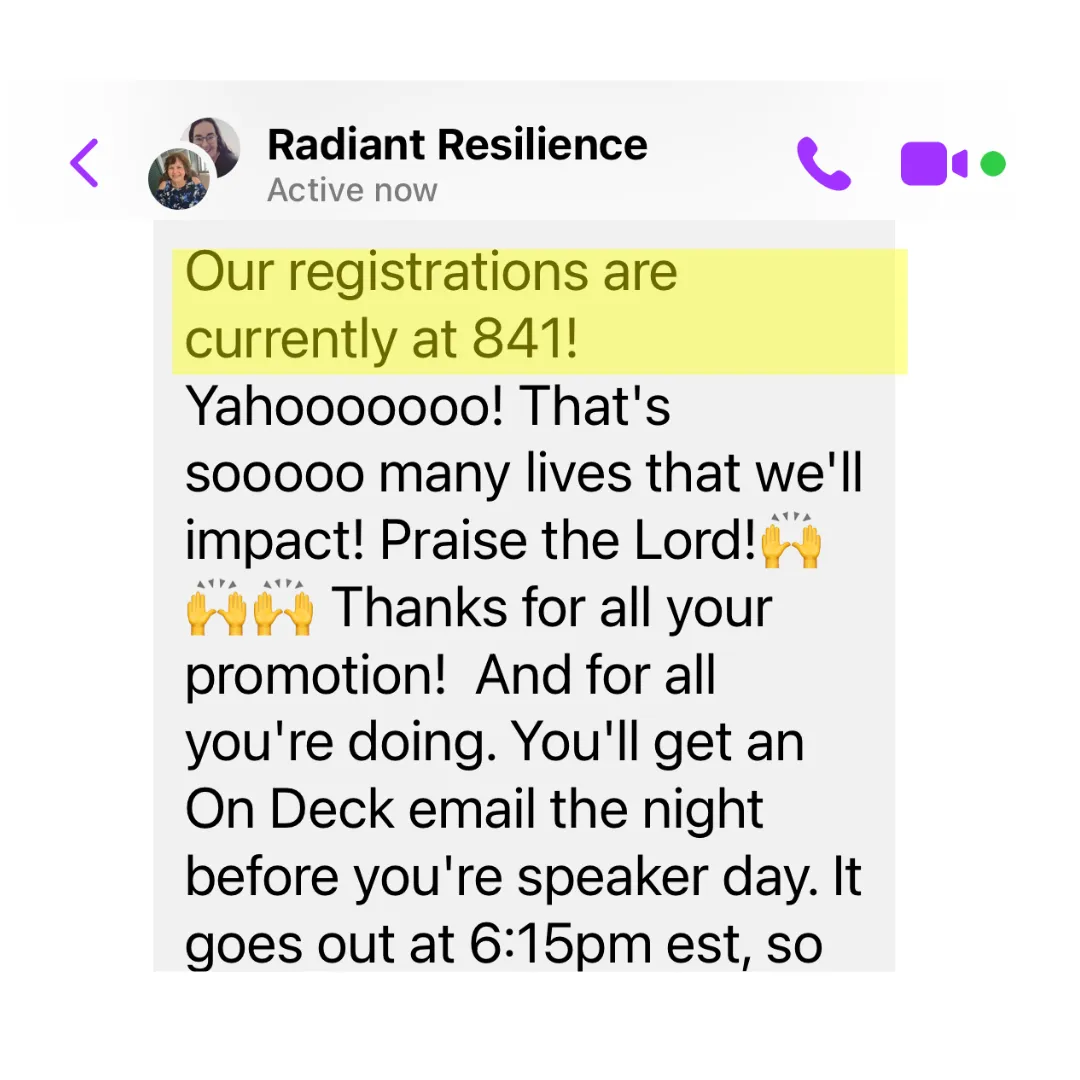
Task: Go back using the purple chevron arrow
Action: [85, 163]
